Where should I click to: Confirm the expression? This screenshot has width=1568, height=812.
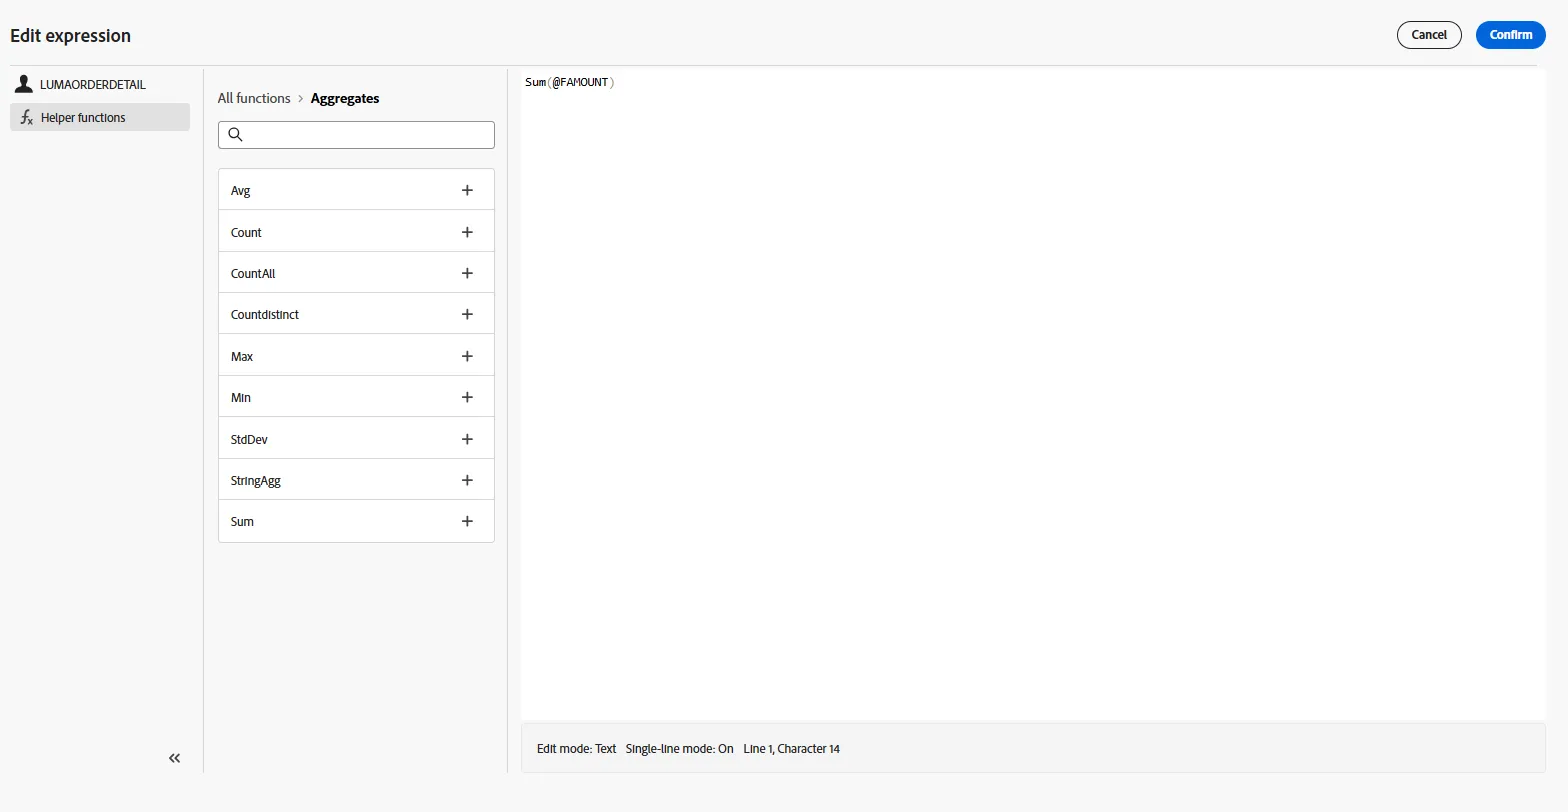click(x=1511, y=35)
